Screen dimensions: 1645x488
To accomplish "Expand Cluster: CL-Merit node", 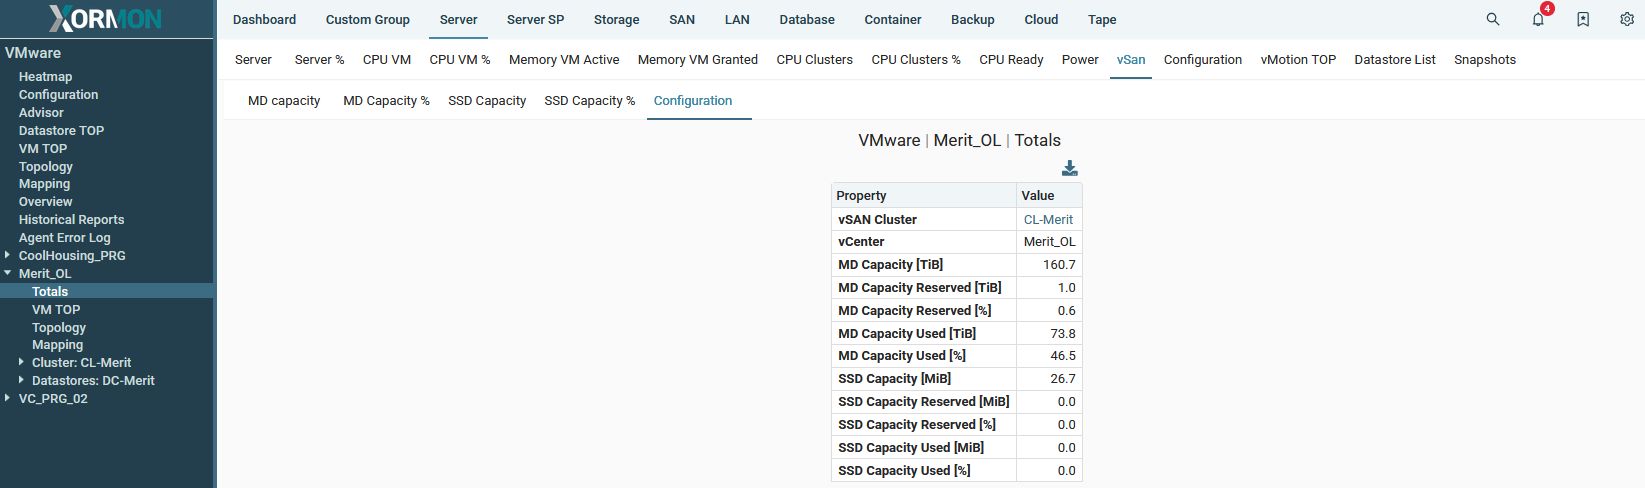I will click(x=22, y=362).
